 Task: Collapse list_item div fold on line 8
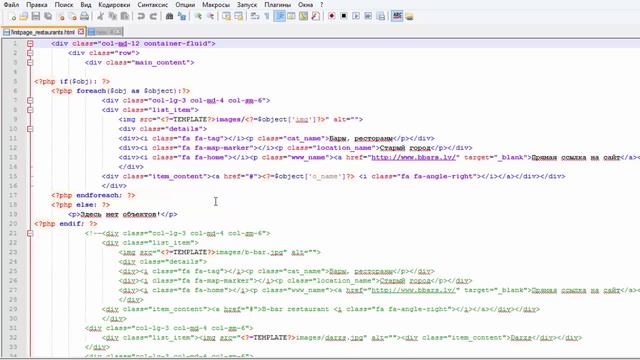[30, 110]
